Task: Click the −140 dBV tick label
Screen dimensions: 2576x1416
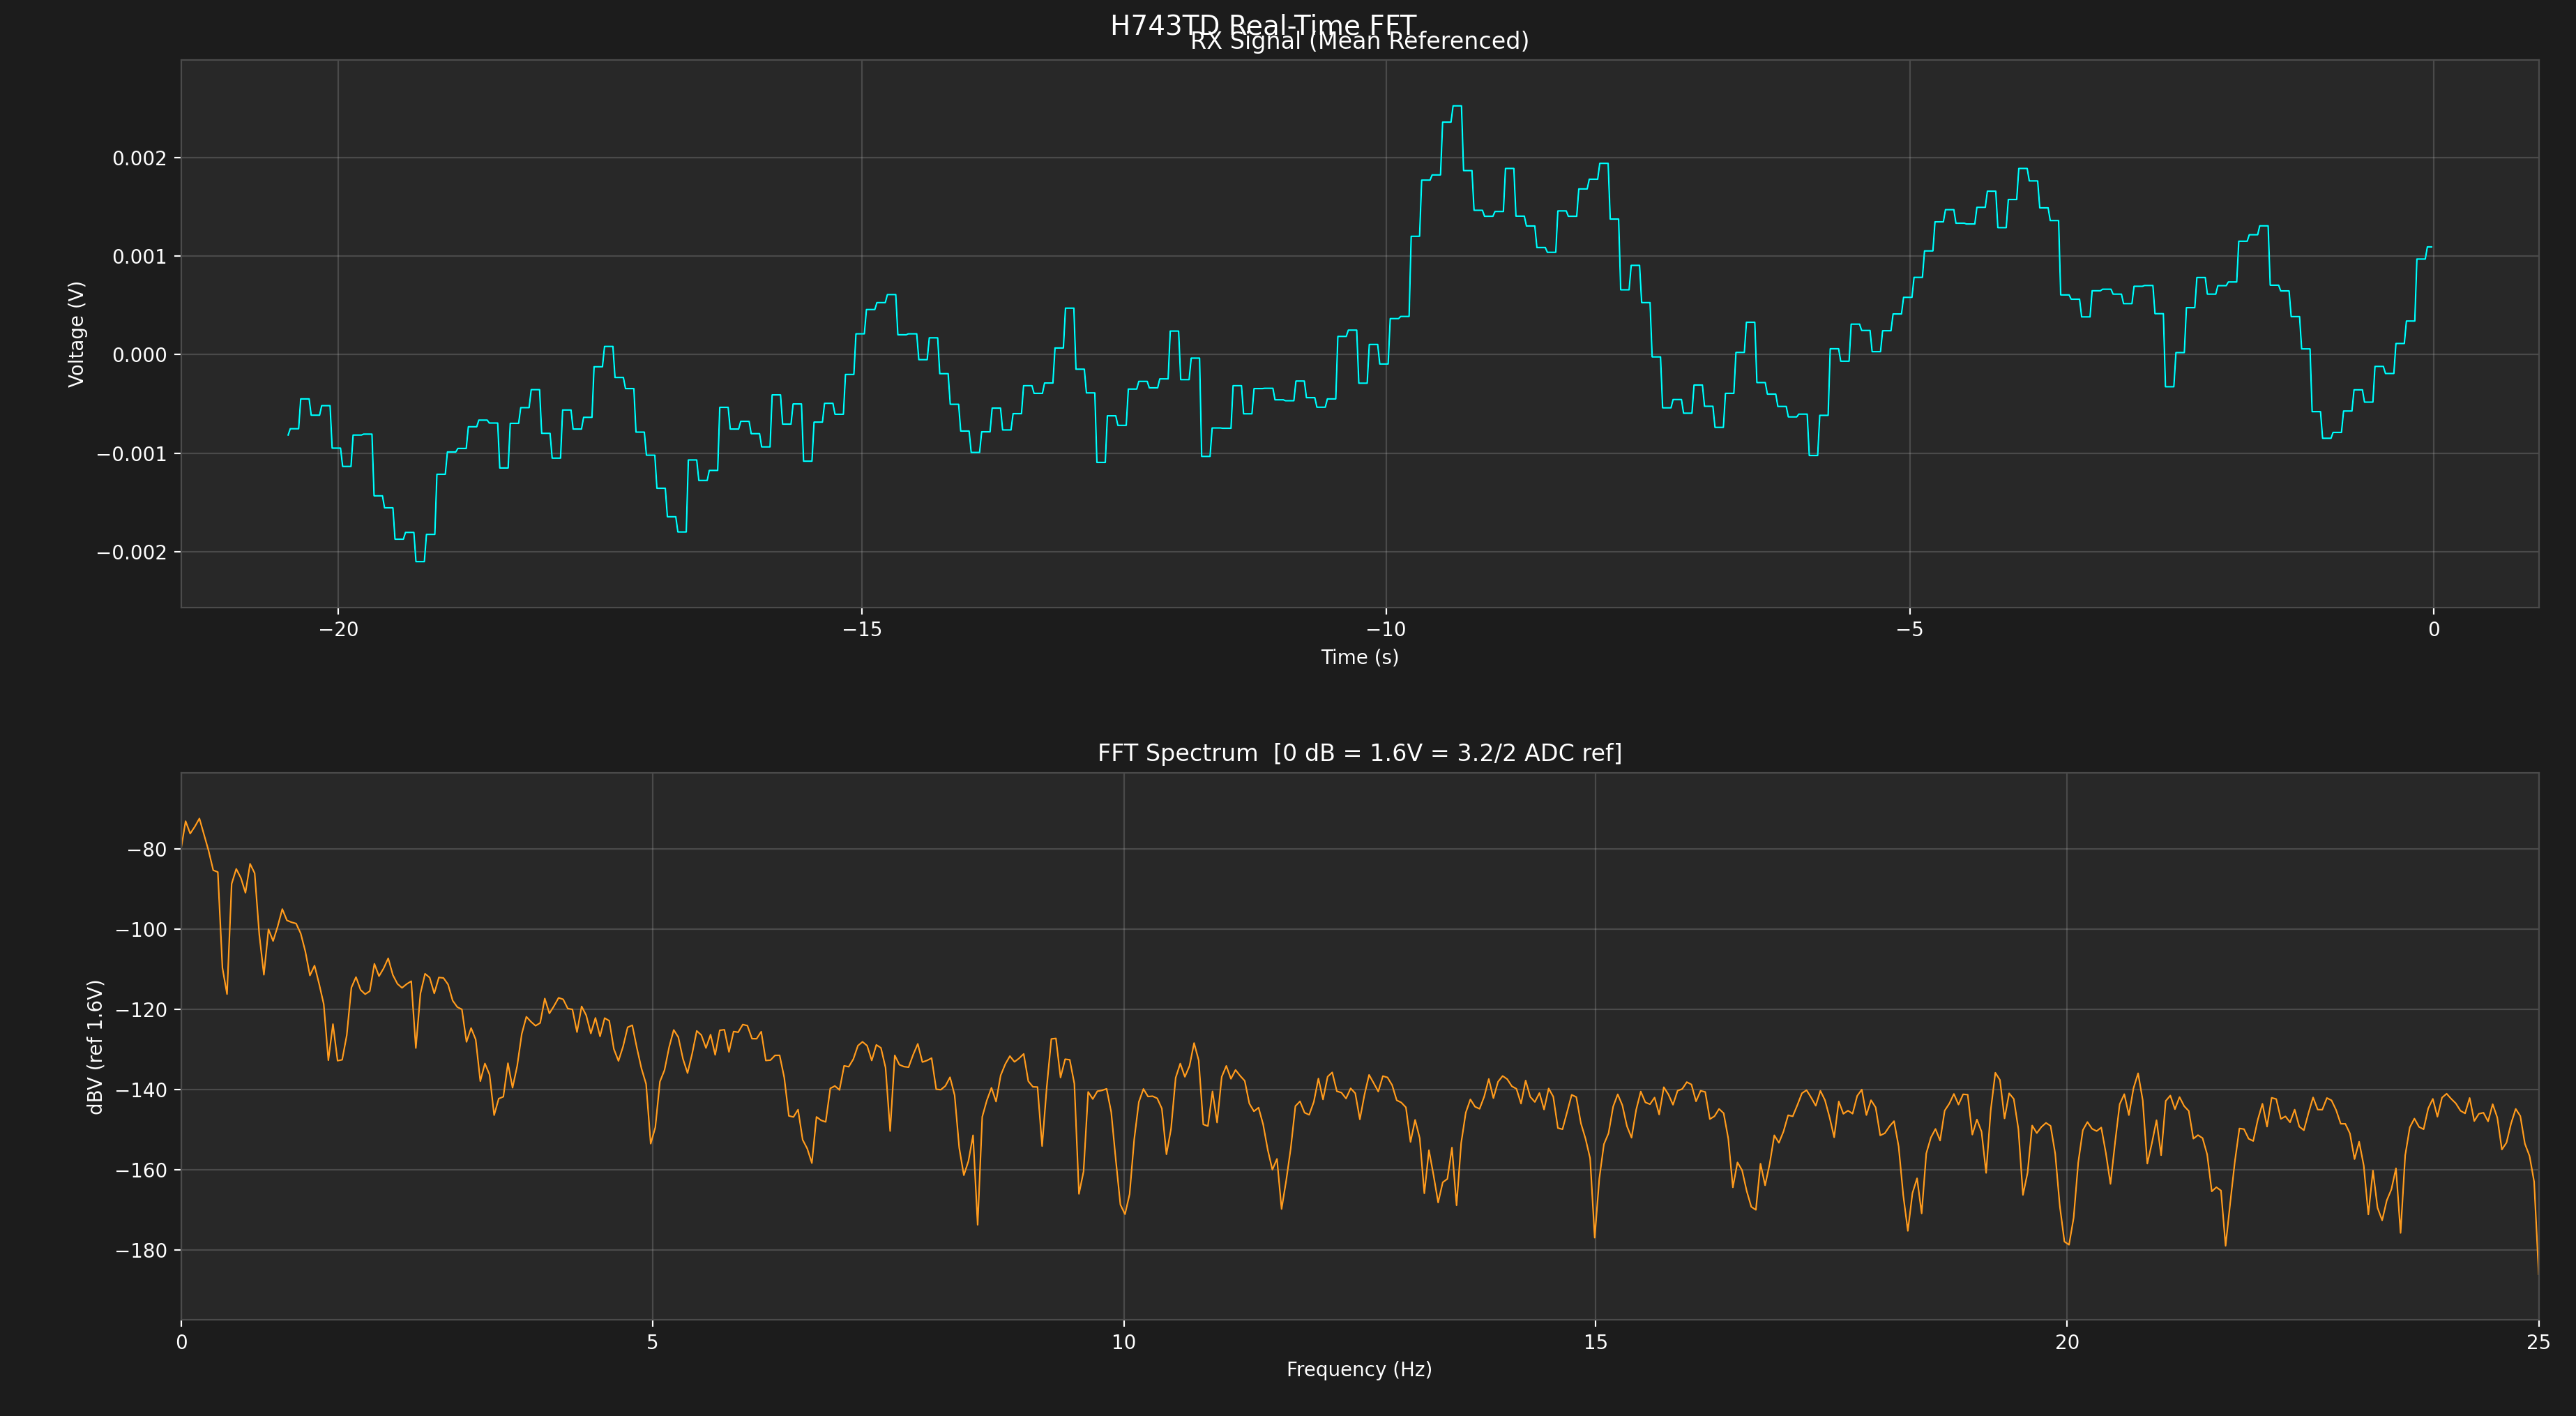Action: pyautogui.click(x=141, y=1090)
